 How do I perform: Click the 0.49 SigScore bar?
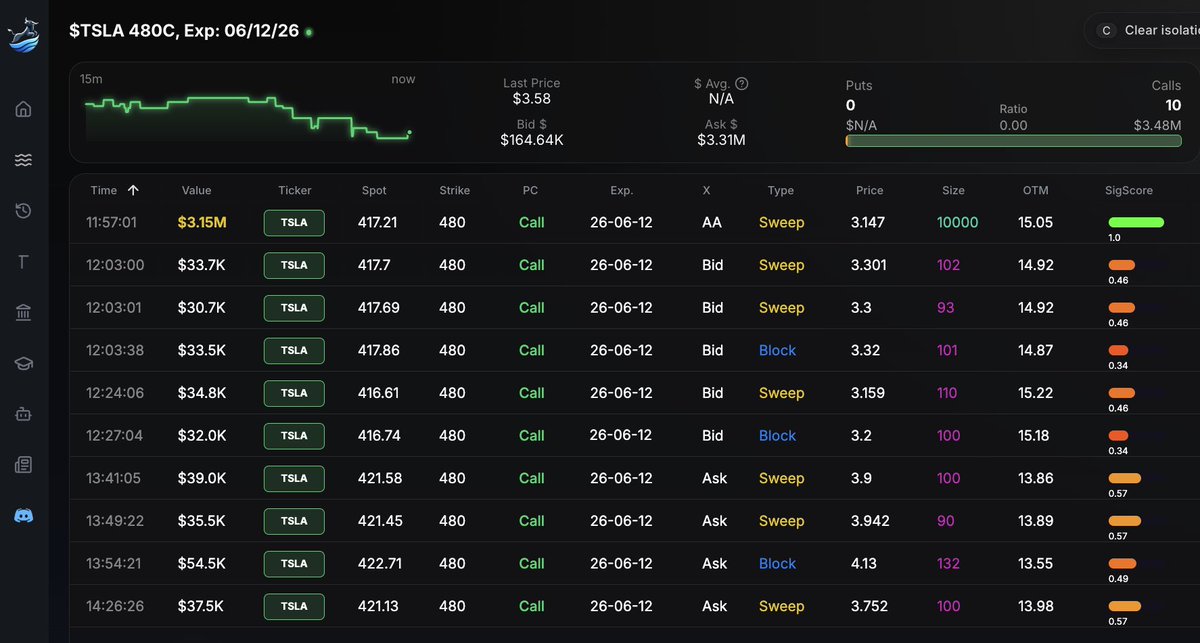pos(1122,563)
